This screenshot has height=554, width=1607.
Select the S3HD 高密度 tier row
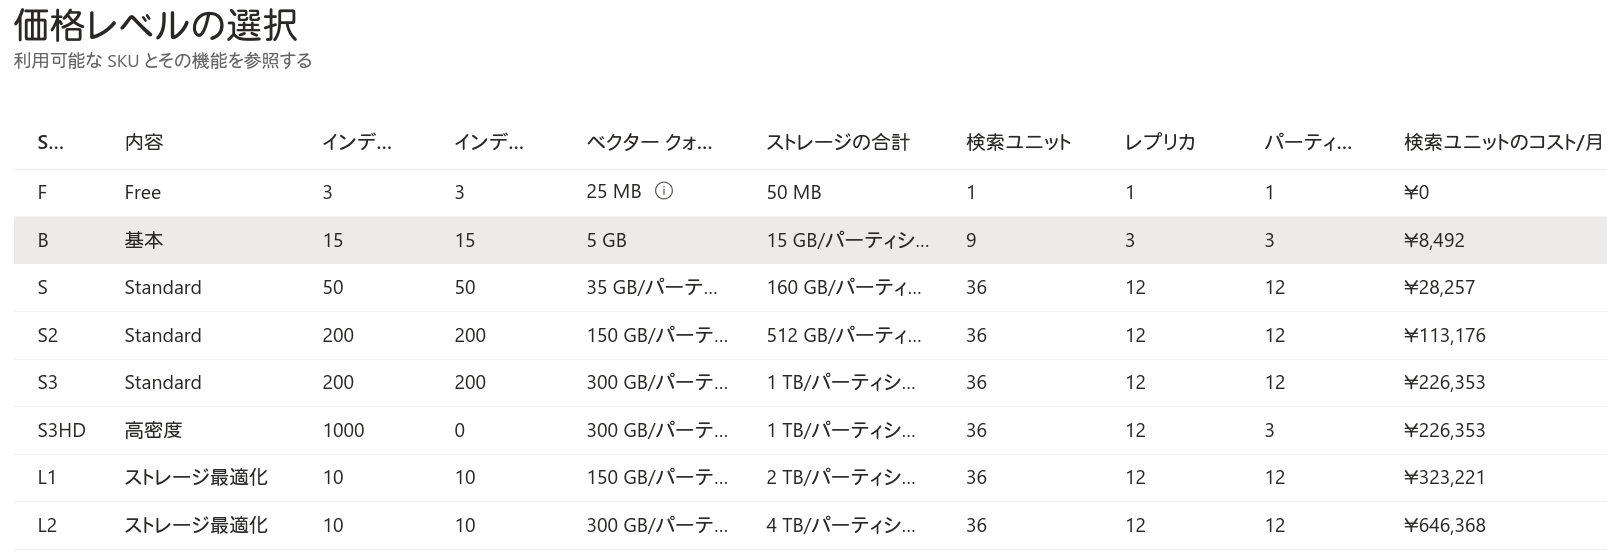(x=810, y=430)
